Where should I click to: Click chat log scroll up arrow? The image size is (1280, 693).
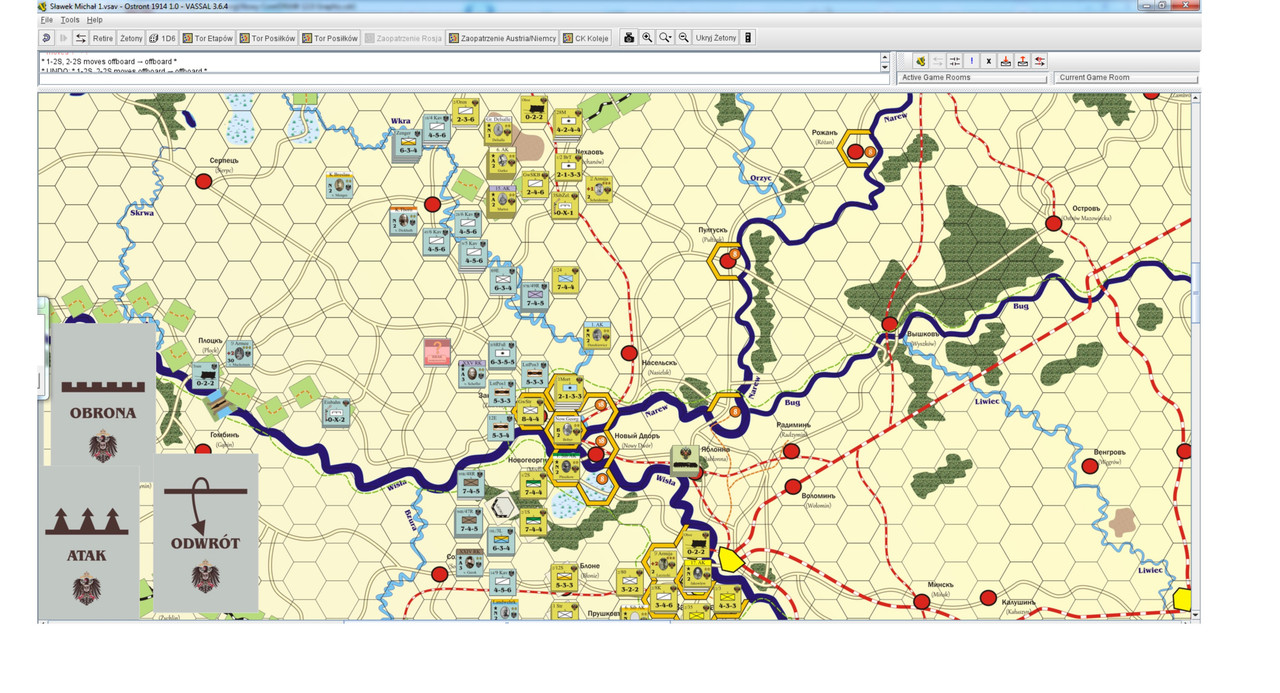[x=884, y=57]
